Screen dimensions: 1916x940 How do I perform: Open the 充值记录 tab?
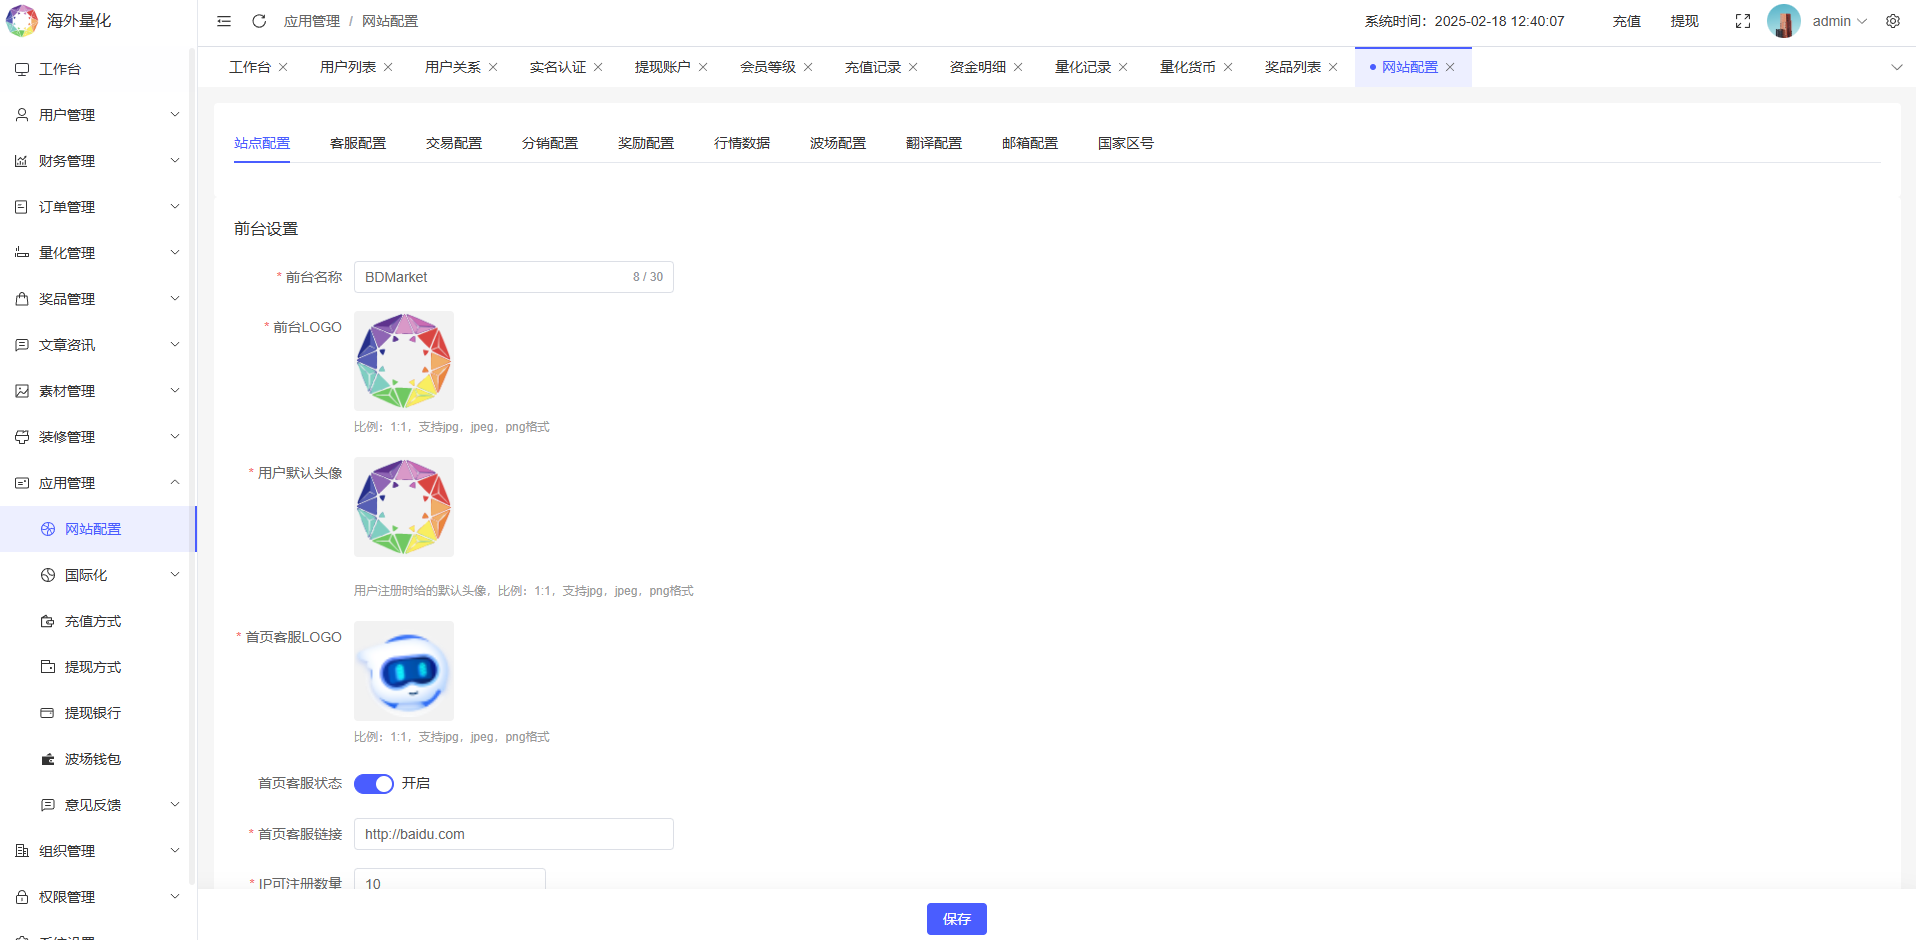[x=872, y=66]
